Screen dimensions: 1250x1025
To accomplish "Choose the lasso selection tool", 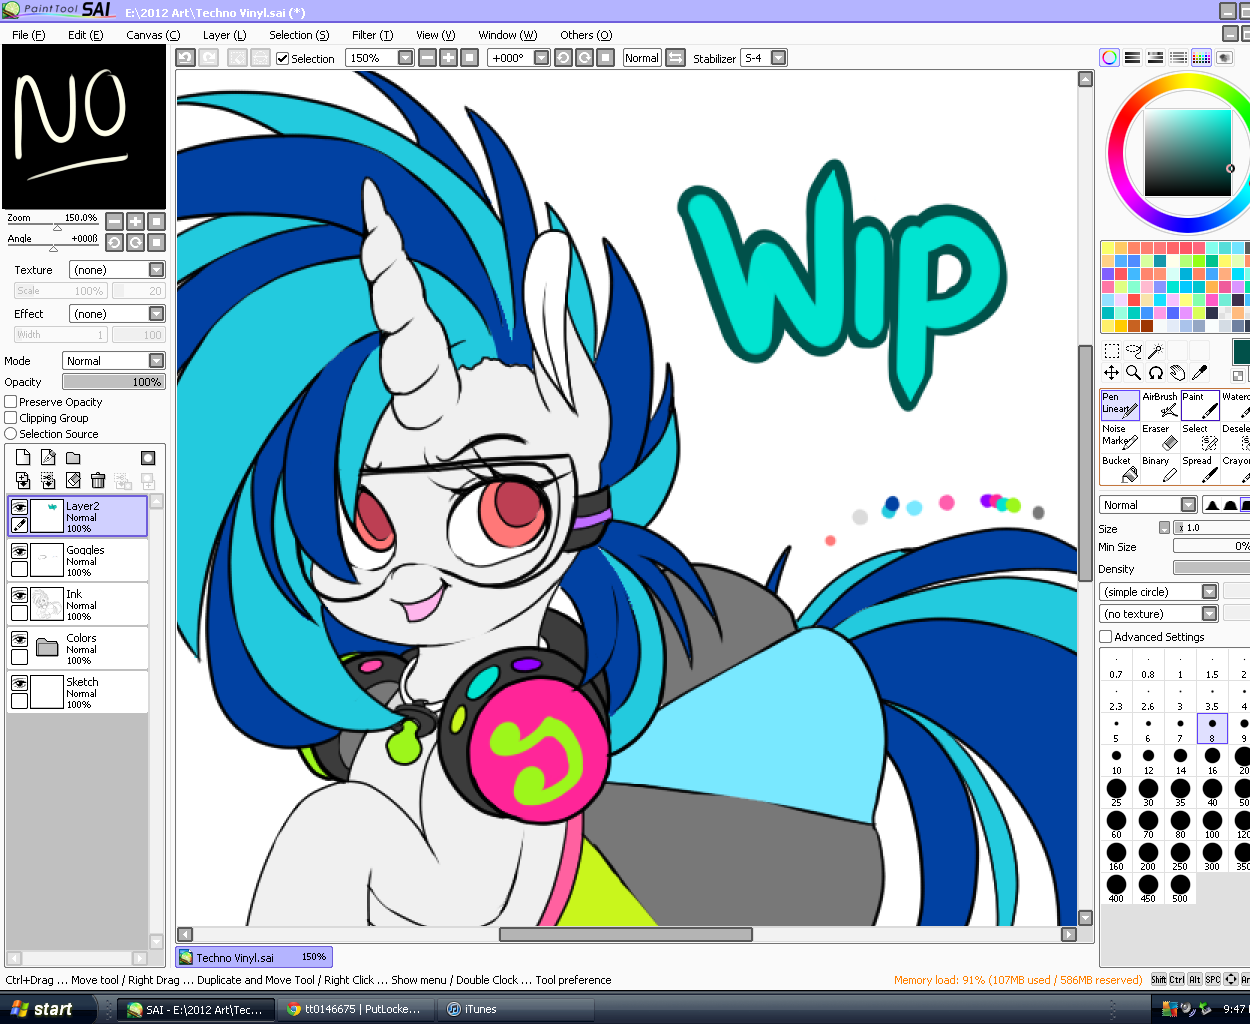I will coord(1133,351).
